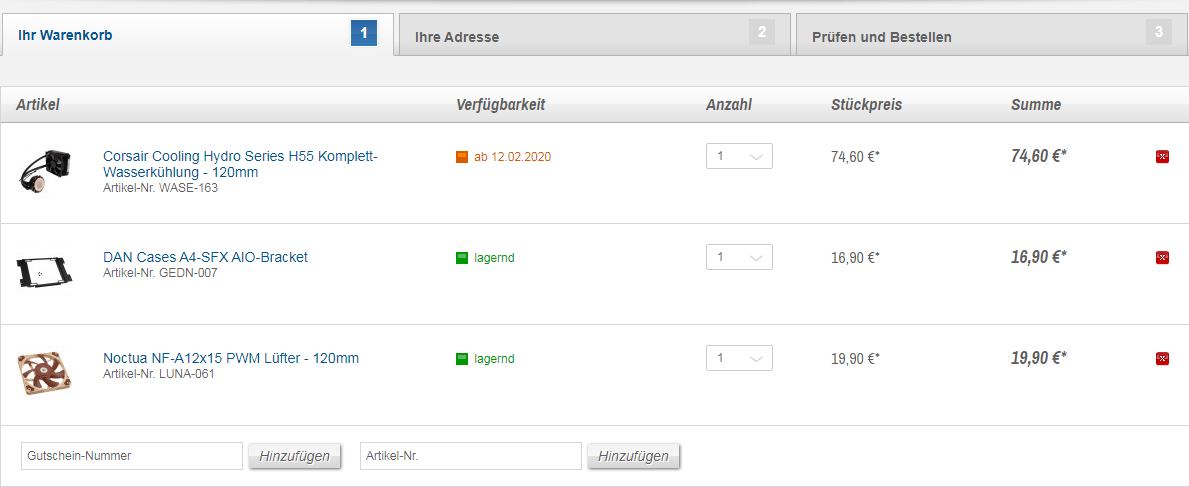Click Hinzufügen next to Gutschein-Nummer
This screenshot has width=1189, height=487.
point(294,456)
